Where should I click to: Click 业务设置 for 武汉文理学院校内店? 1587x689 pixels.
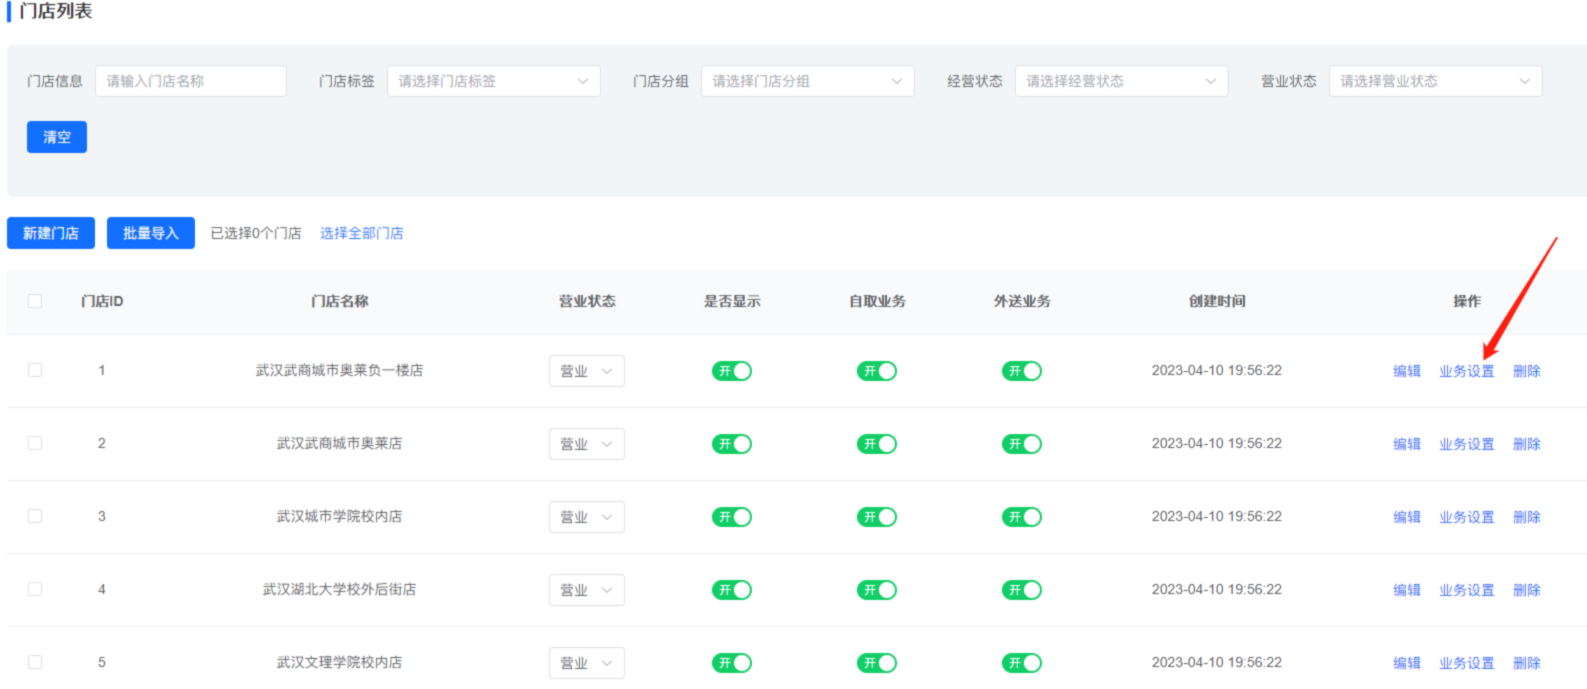click(x=1467, y=663)
